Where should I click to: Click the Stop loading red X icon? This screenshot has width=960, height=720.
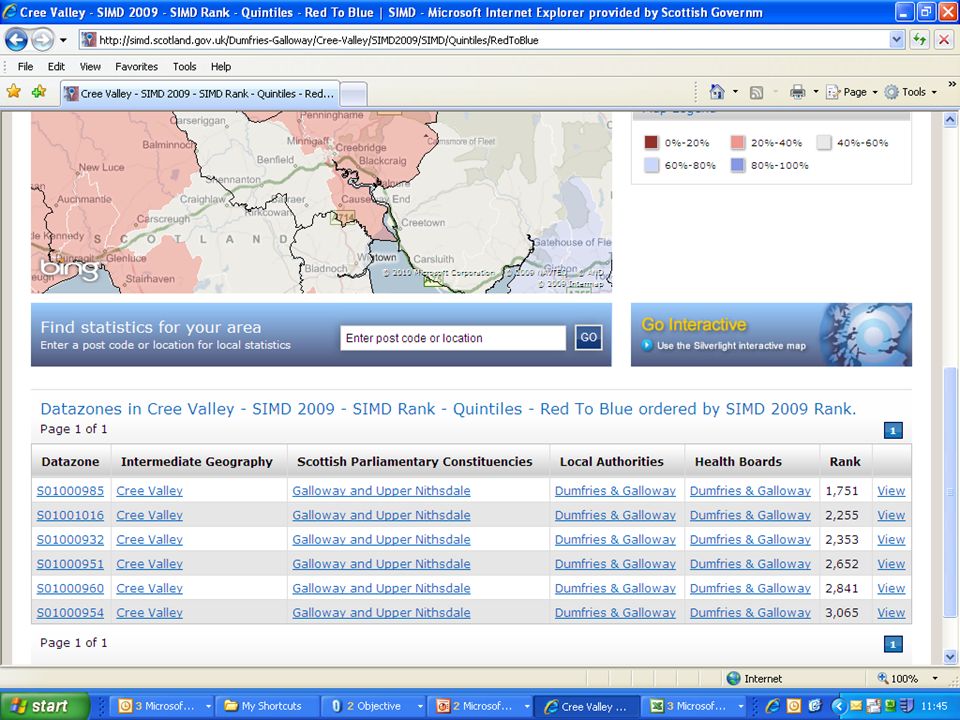[x=943, y=40]
